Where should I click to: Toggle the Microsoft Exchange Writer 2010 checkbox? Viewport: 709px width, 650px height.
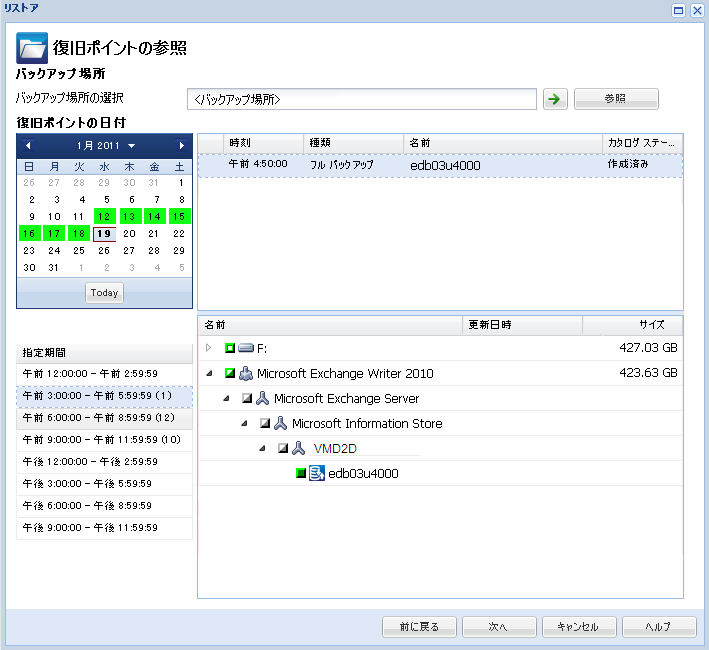click(229, 373)
